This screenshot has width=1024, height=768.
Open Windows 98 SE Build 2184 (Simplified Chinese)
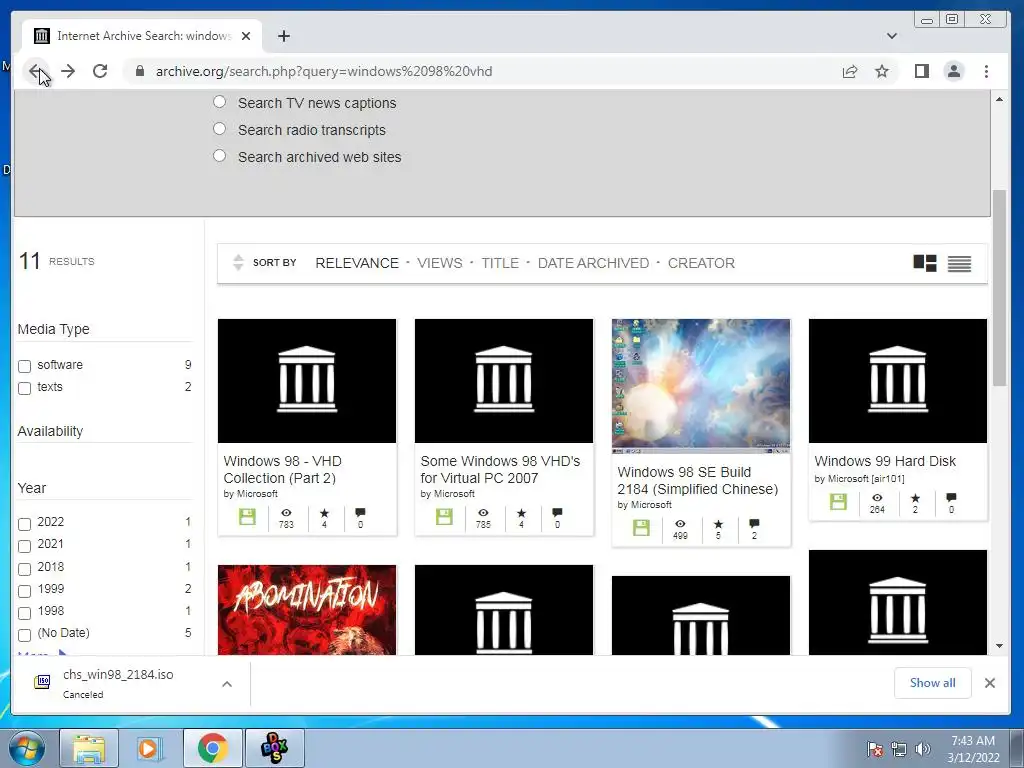tap(697, 481)
